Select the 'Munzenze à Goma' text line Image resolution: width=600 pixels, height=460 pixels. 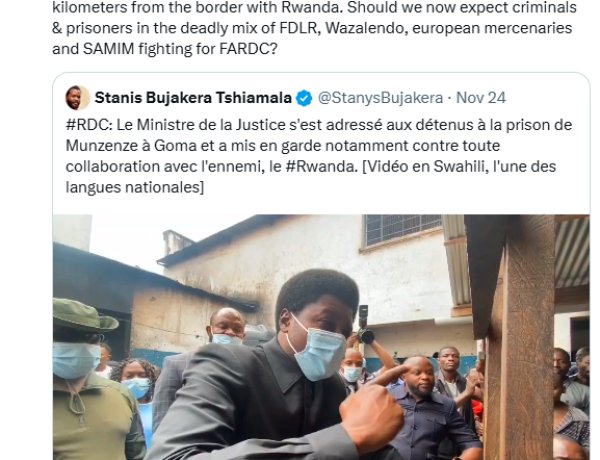coord(283,145)
